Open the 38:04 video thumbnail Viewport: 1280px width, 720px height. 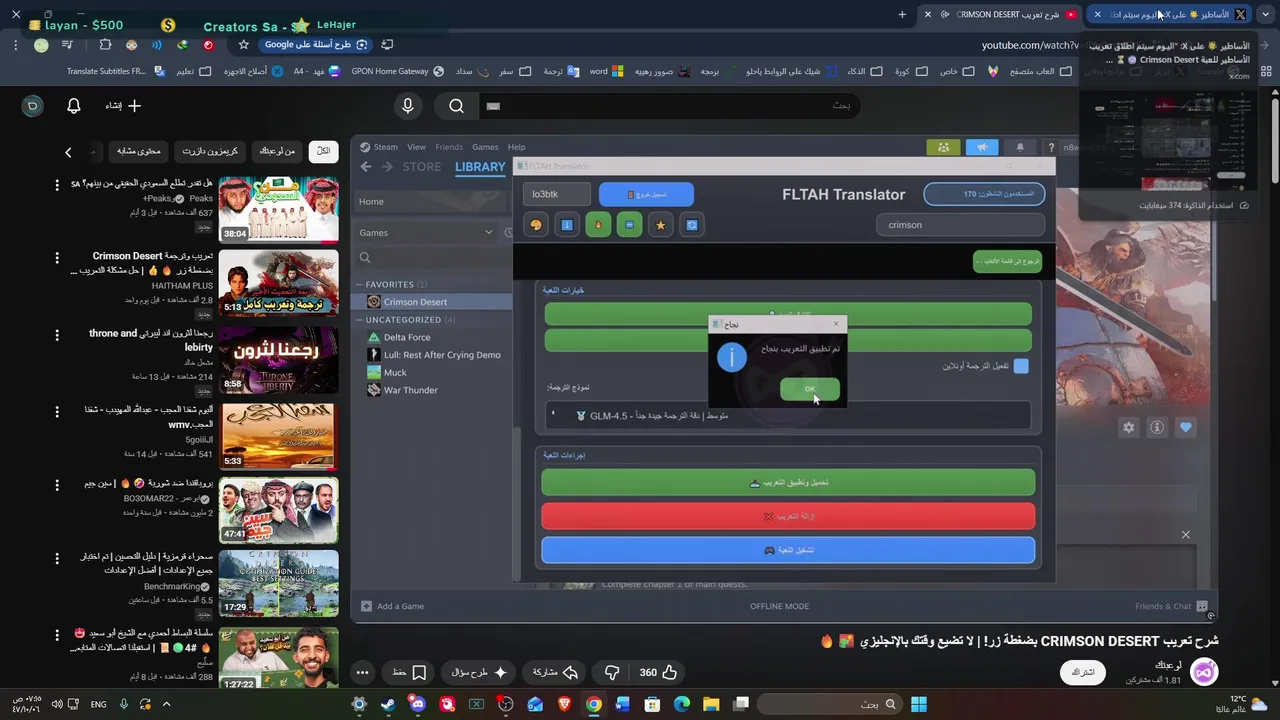click(x=279, y=209)
